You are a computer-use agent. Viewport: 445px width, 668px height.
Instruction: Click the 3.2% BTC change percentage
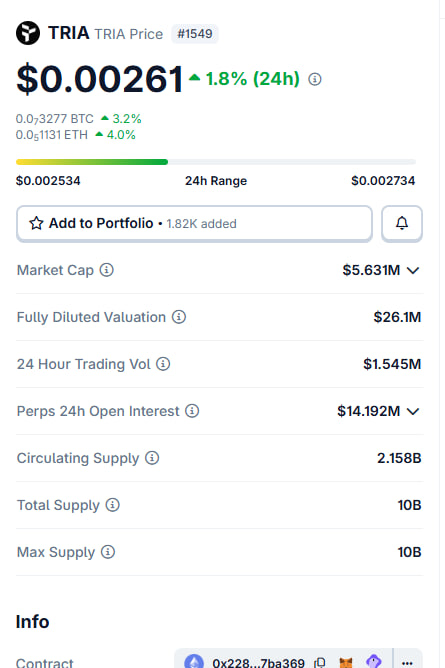pos(126,118)
